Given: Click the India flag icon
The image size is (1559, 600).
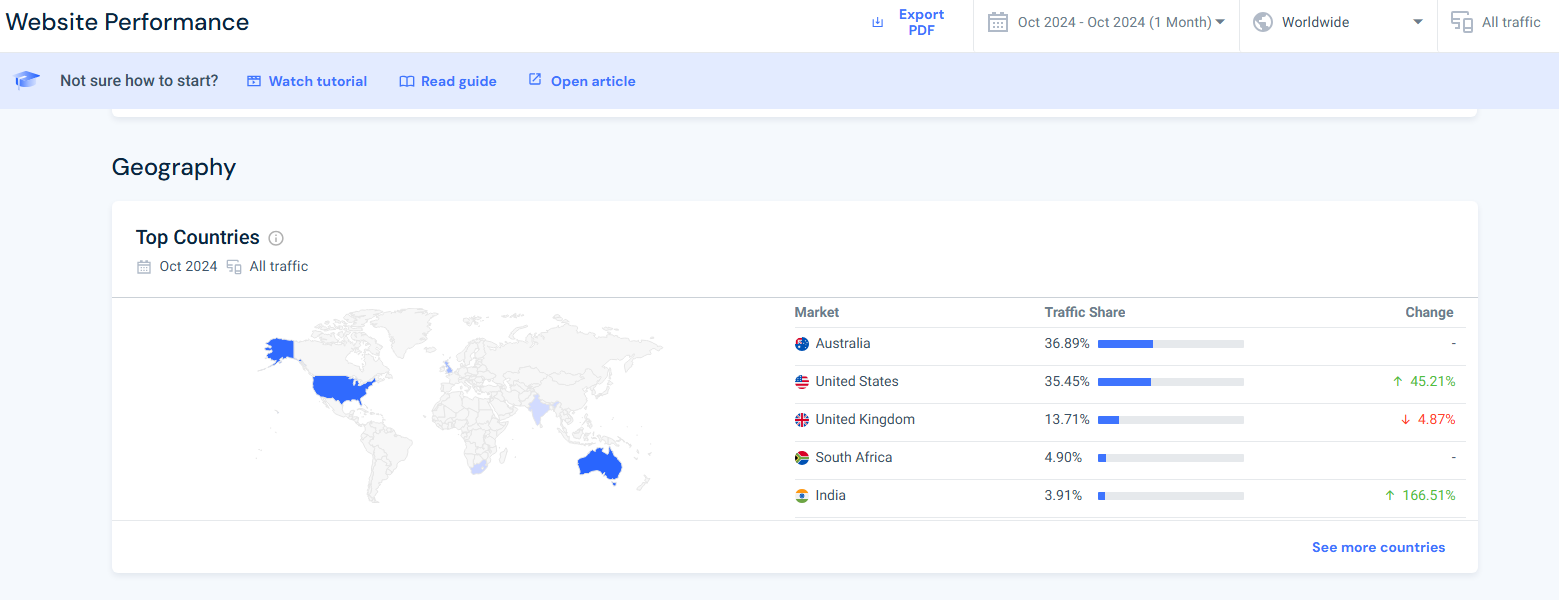Looking at the screenshot, I should 802,496.
